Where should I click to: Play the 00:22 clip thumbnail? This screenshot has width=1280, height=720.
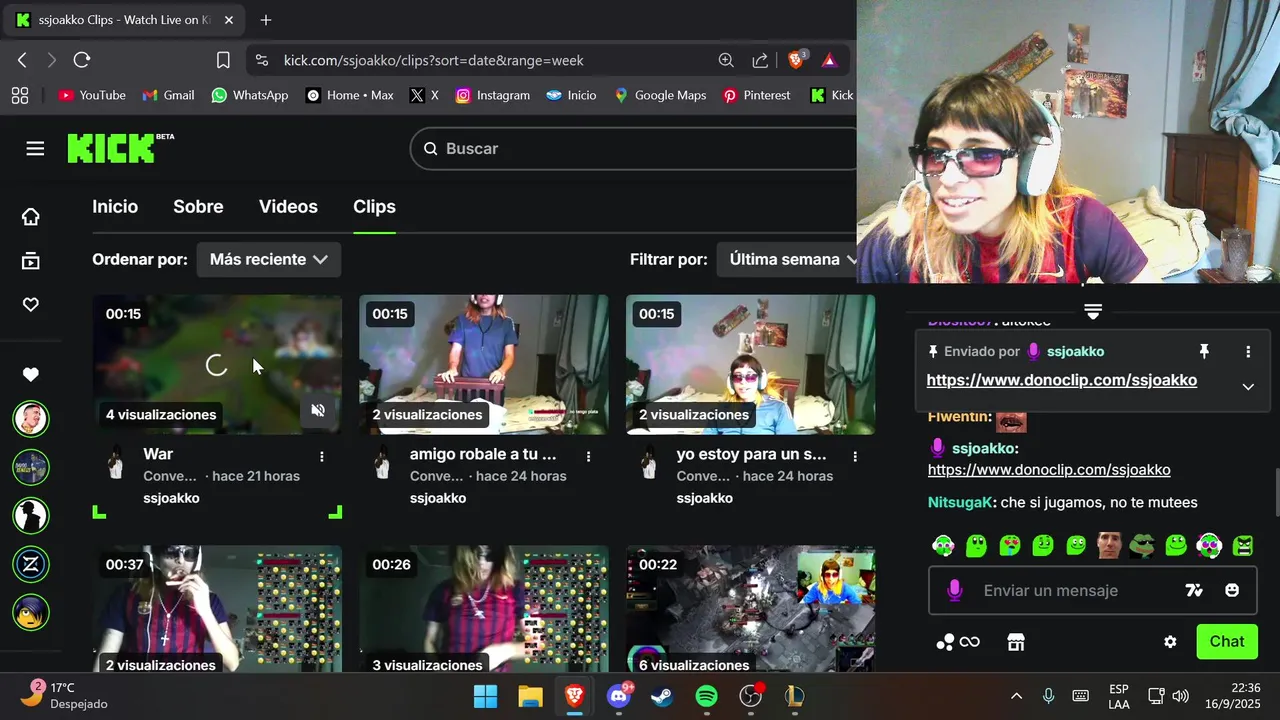750,610
